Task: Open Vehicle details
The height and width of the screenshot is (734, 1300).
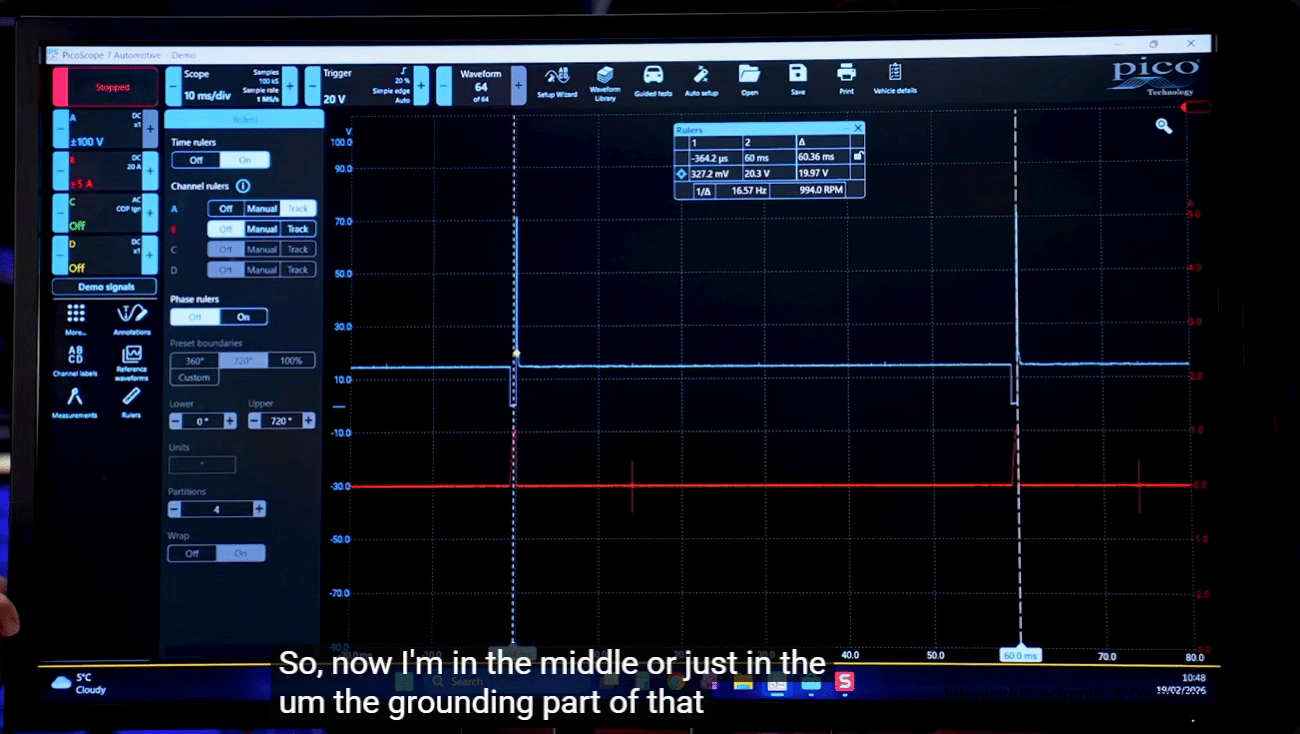Action: click(x=894, y=80)
